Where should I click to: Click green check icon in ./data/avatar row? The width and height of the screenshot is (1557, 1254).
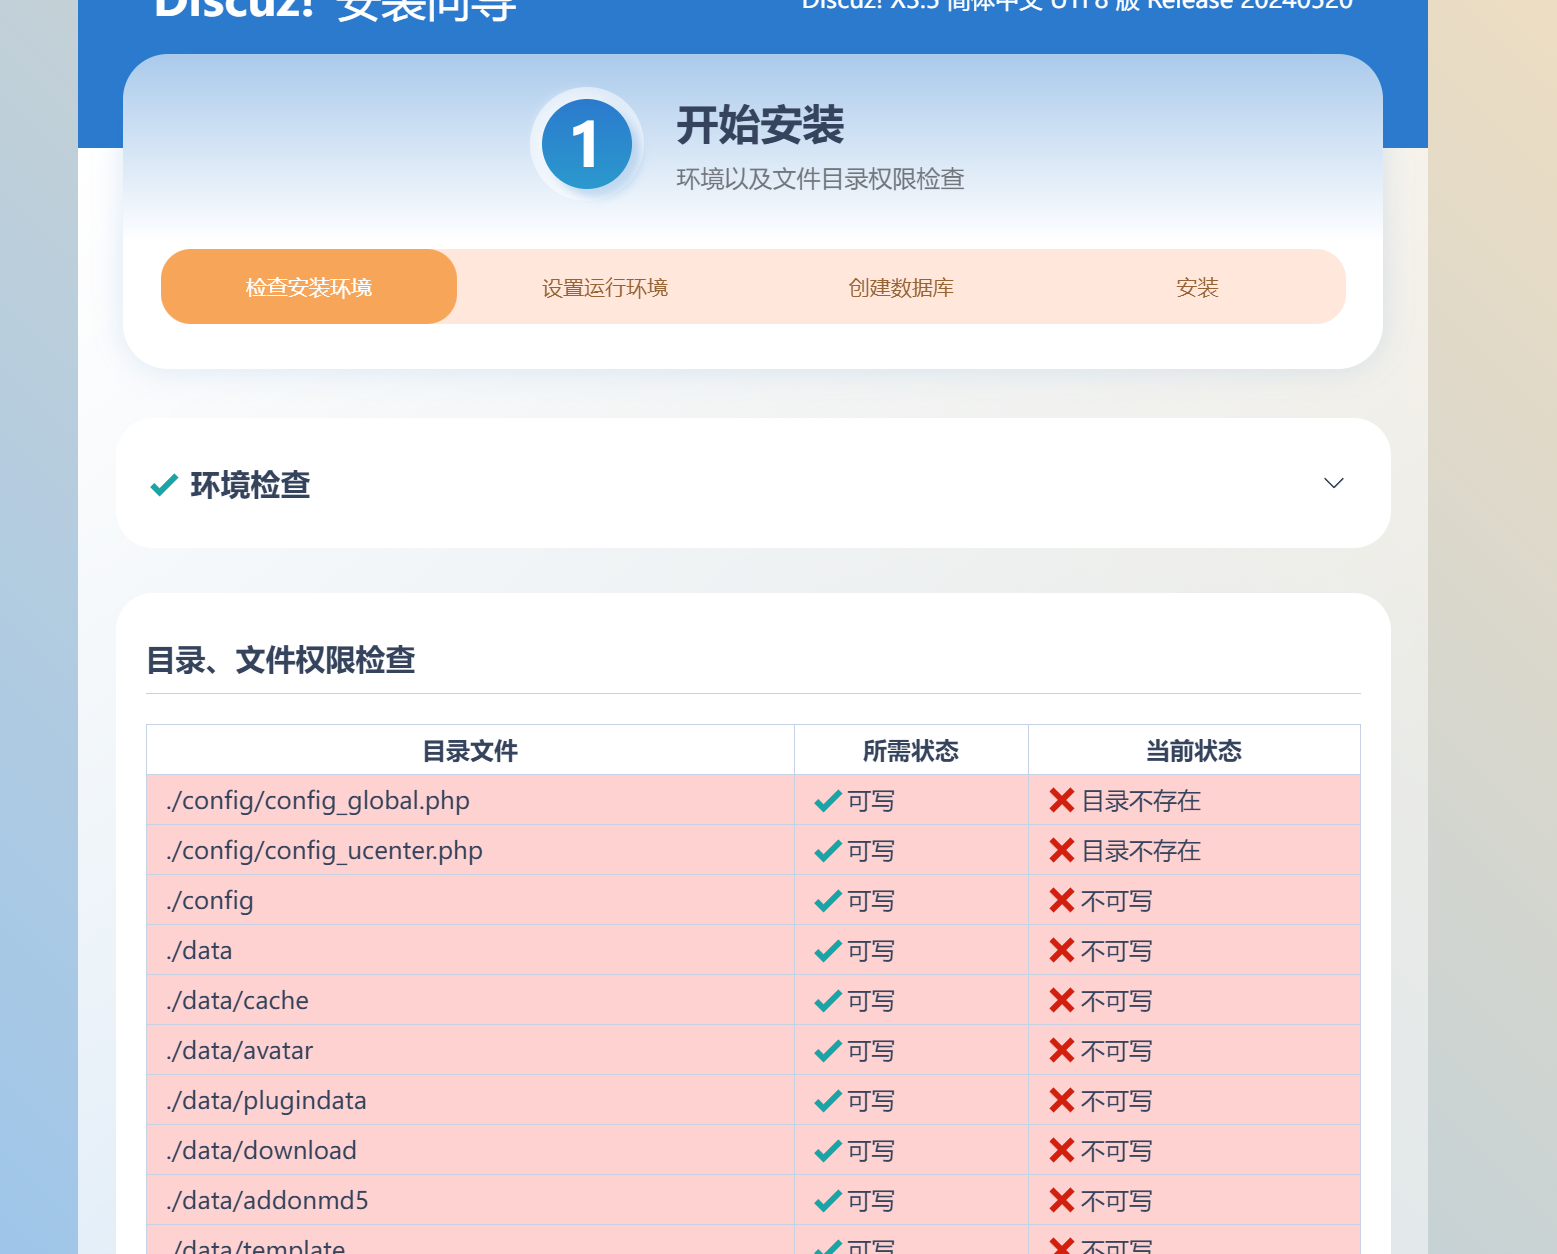tap(828, 1051)
